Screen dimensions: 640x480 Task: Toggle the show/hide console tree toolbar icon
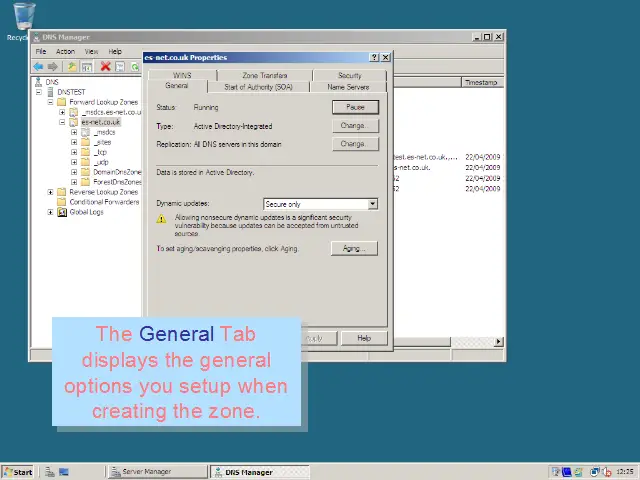(x=87, y=67)
